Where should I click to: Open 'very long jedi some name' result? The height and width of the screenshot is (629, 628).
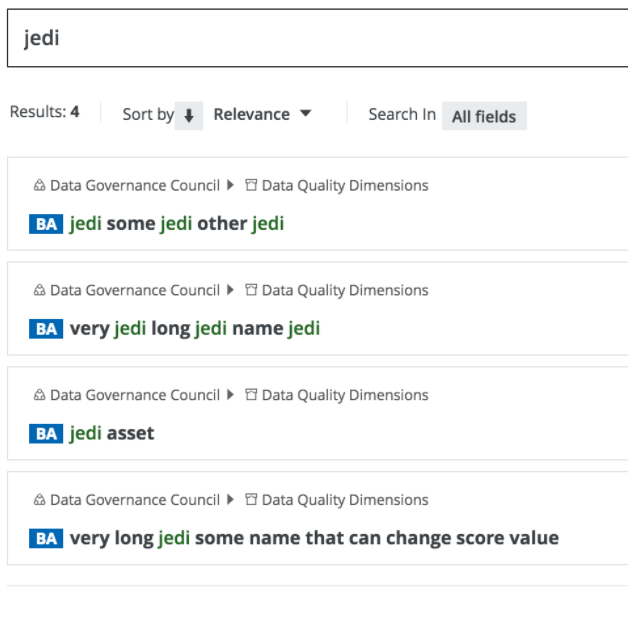tap(314, 539)
